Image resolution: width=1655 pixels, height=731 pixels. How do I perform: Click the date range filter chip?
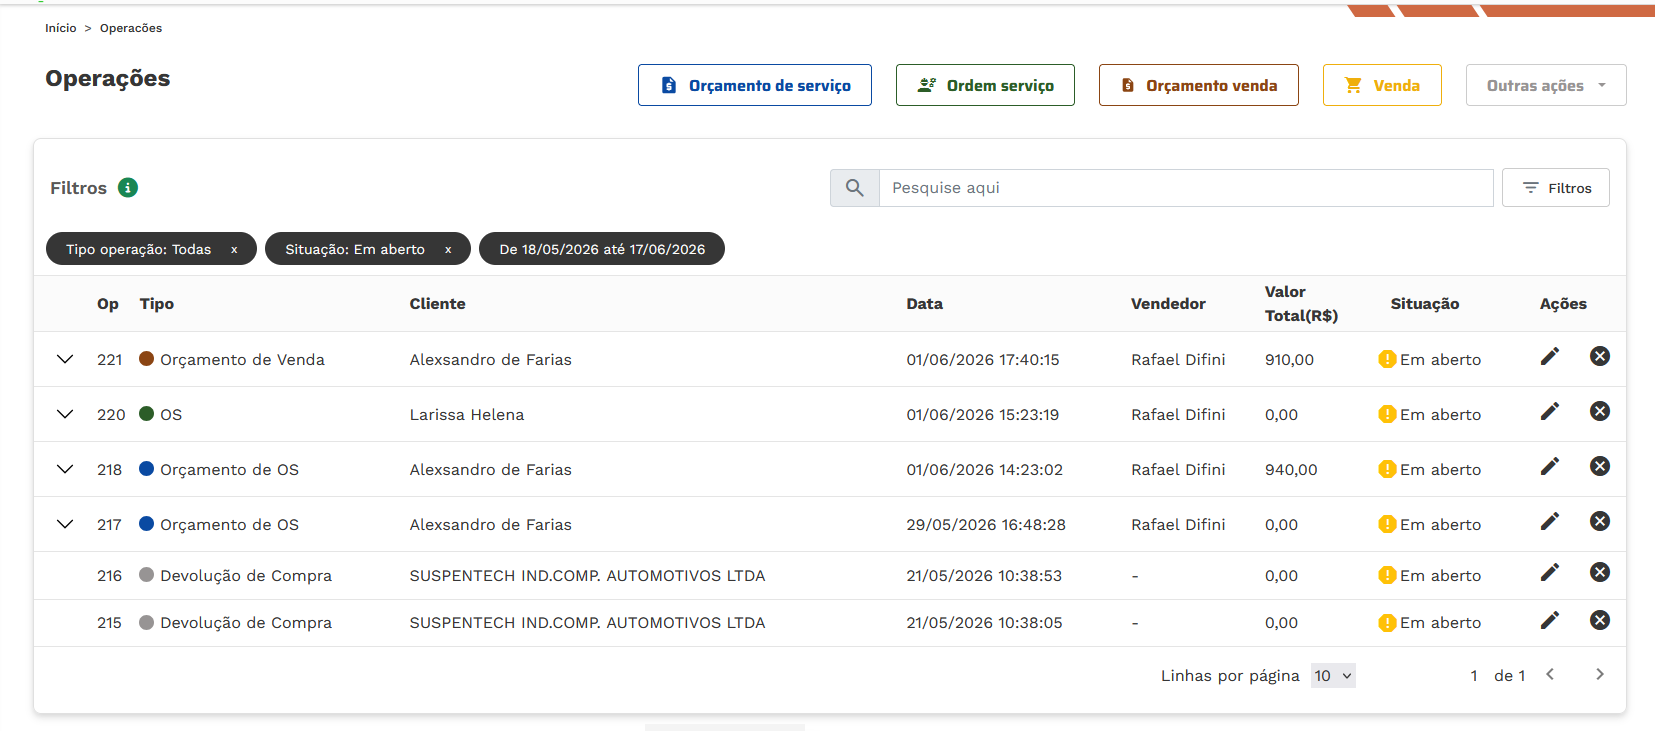602,249
